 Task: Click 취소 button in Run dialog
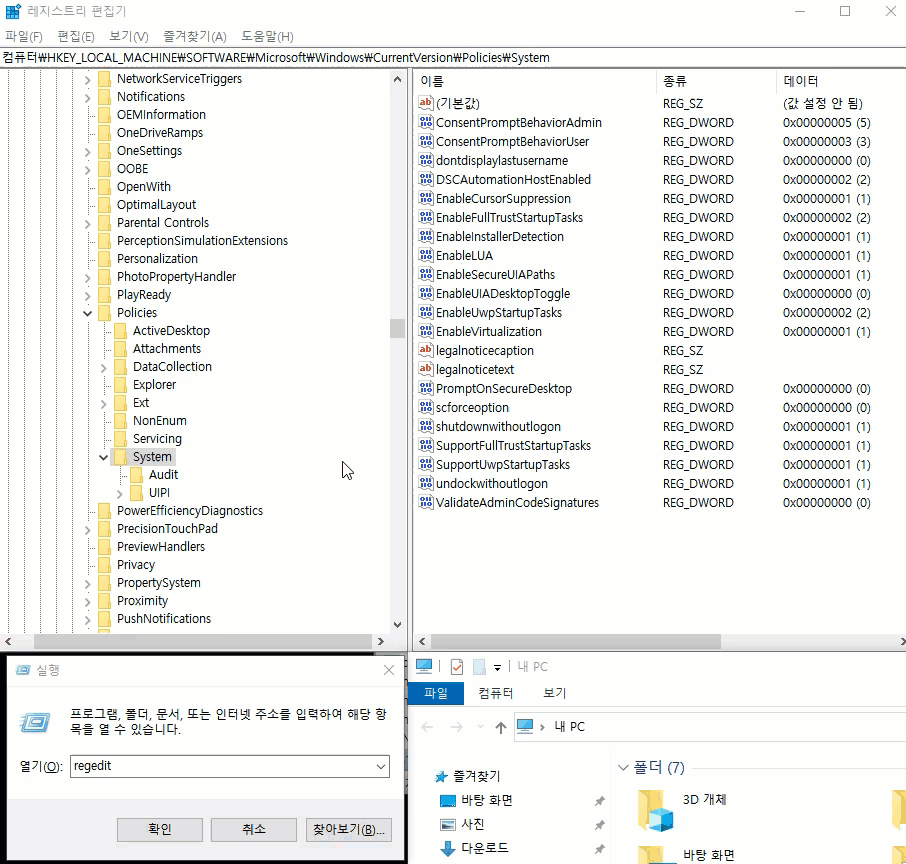coord(254,829)
